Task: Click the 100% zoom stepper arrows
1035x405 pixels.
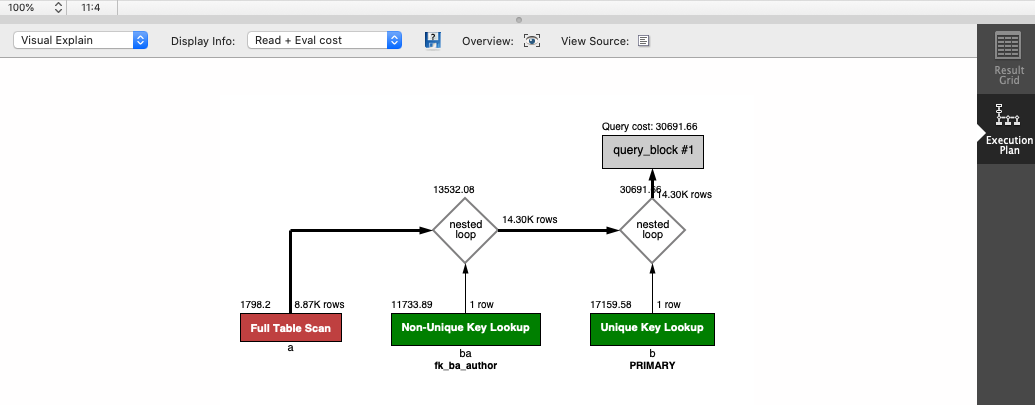Action: pos(58,7)
